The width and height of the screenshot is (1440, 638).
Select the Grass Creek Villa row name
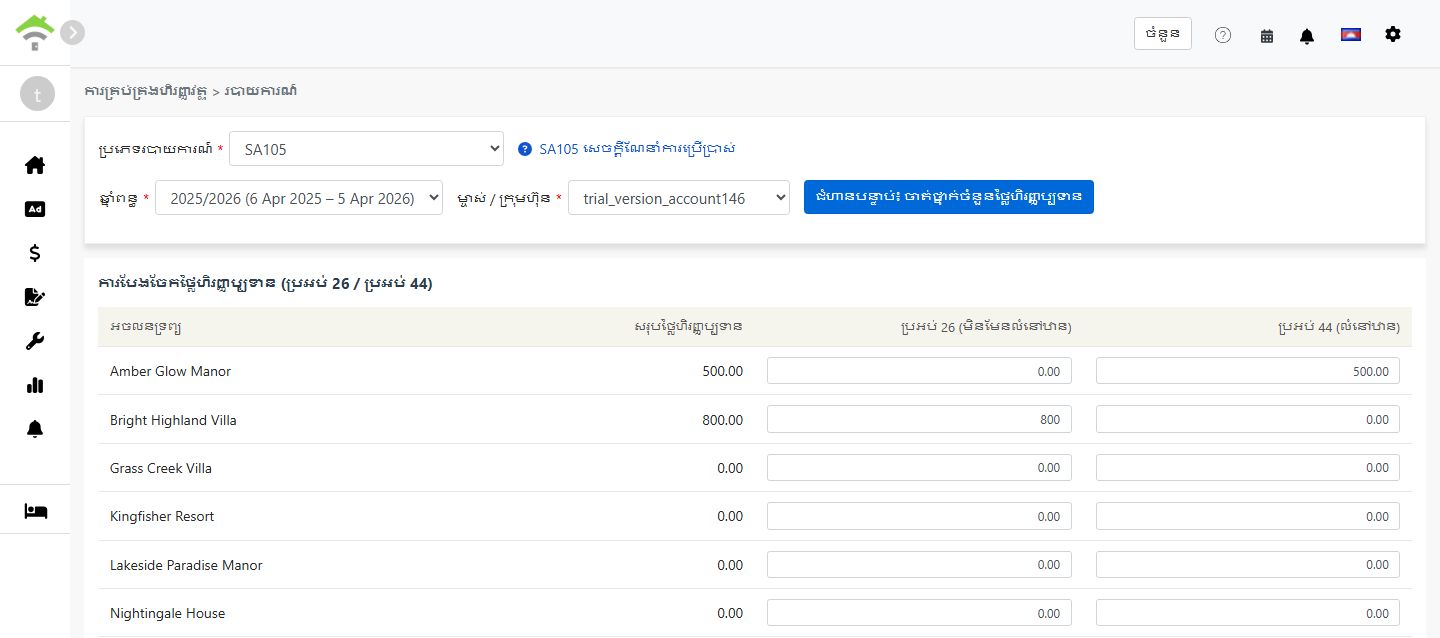click(161, 468)
